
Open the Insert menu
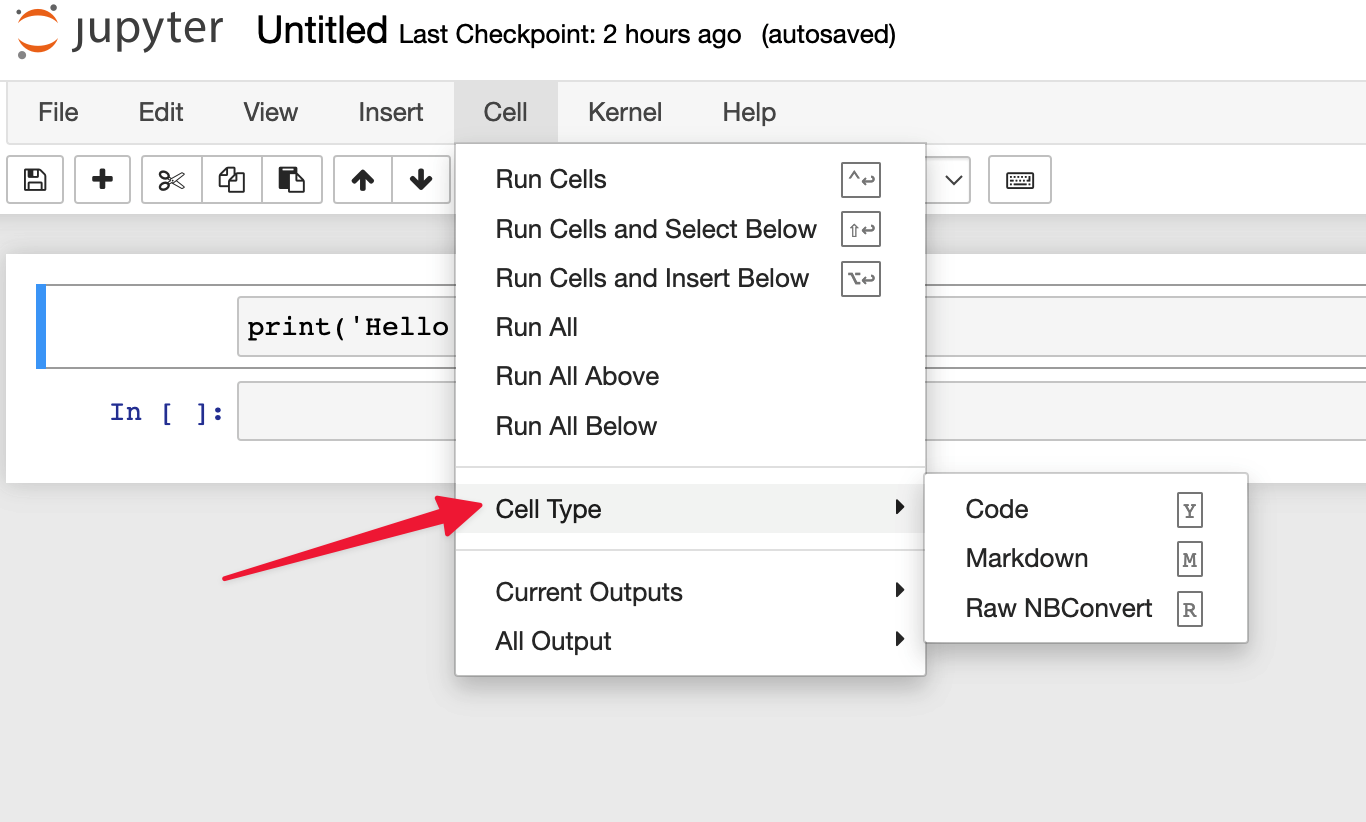pos(391,112)
